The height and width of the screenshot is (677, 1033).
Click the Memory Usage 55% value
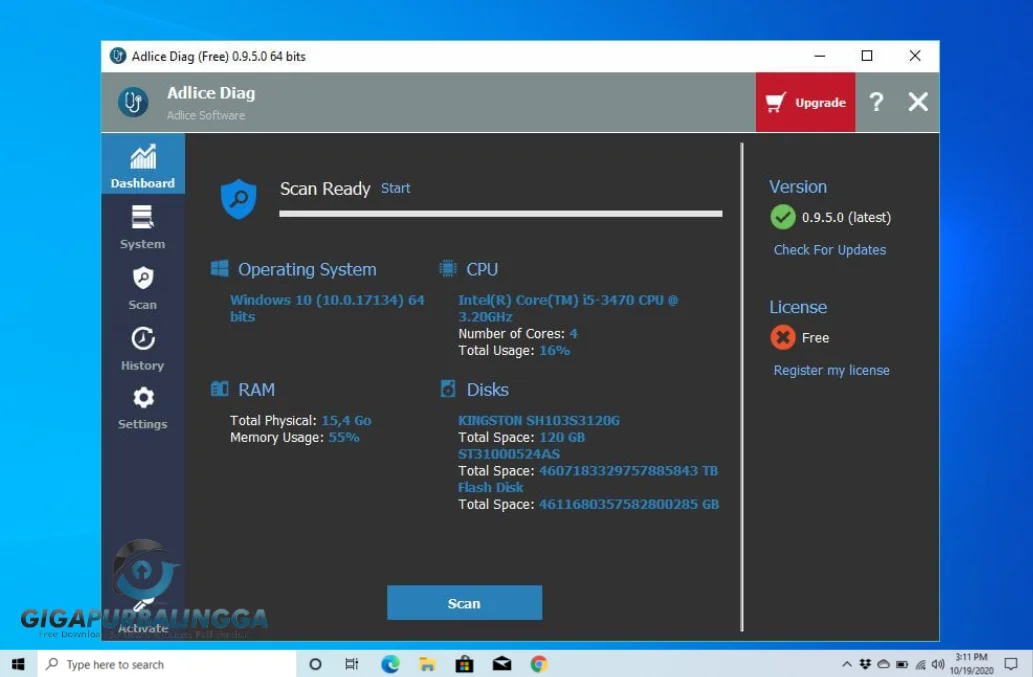pyautogui.click(x=343, y=437)
